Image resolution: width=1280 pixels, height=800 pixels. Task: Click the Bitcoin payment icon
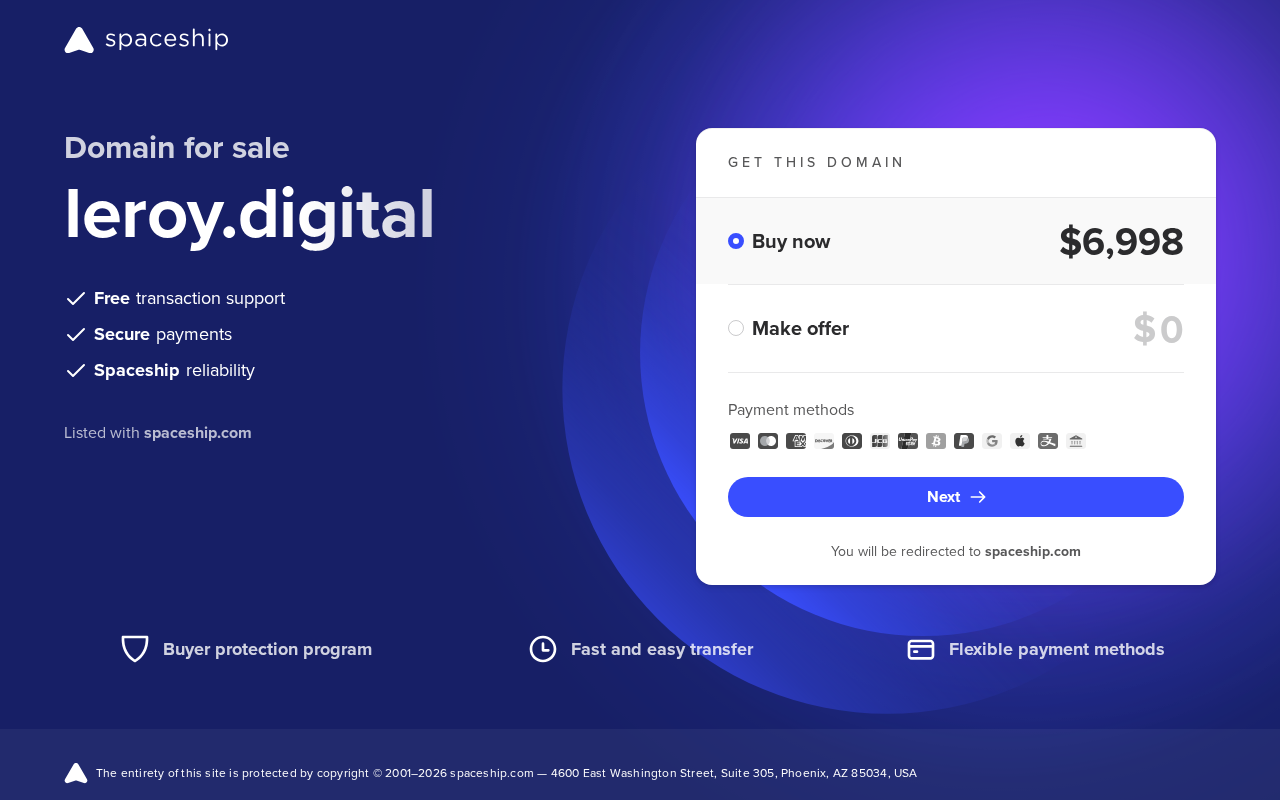(936, 441)
